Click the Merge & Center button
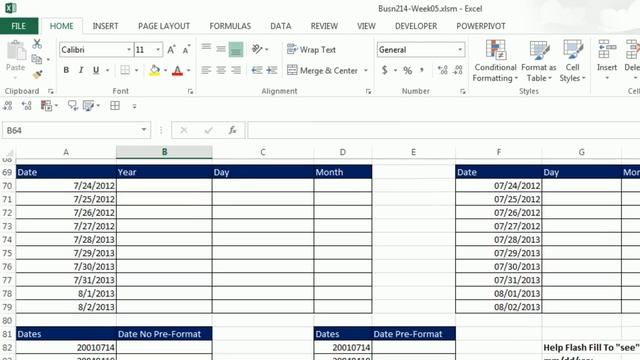This screenshot has height=360, width=640. 322,70
